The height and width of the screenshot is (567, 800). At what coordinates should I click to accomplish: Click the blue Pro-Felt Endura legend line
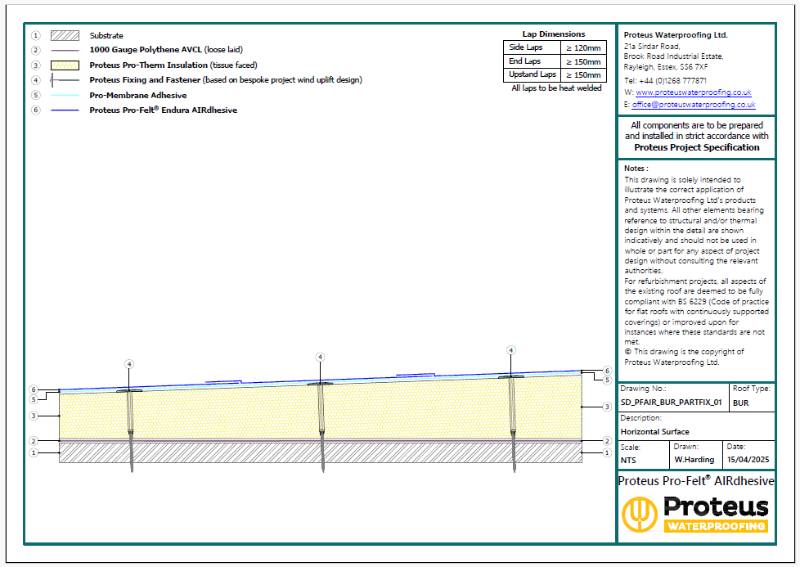(65, 110)
